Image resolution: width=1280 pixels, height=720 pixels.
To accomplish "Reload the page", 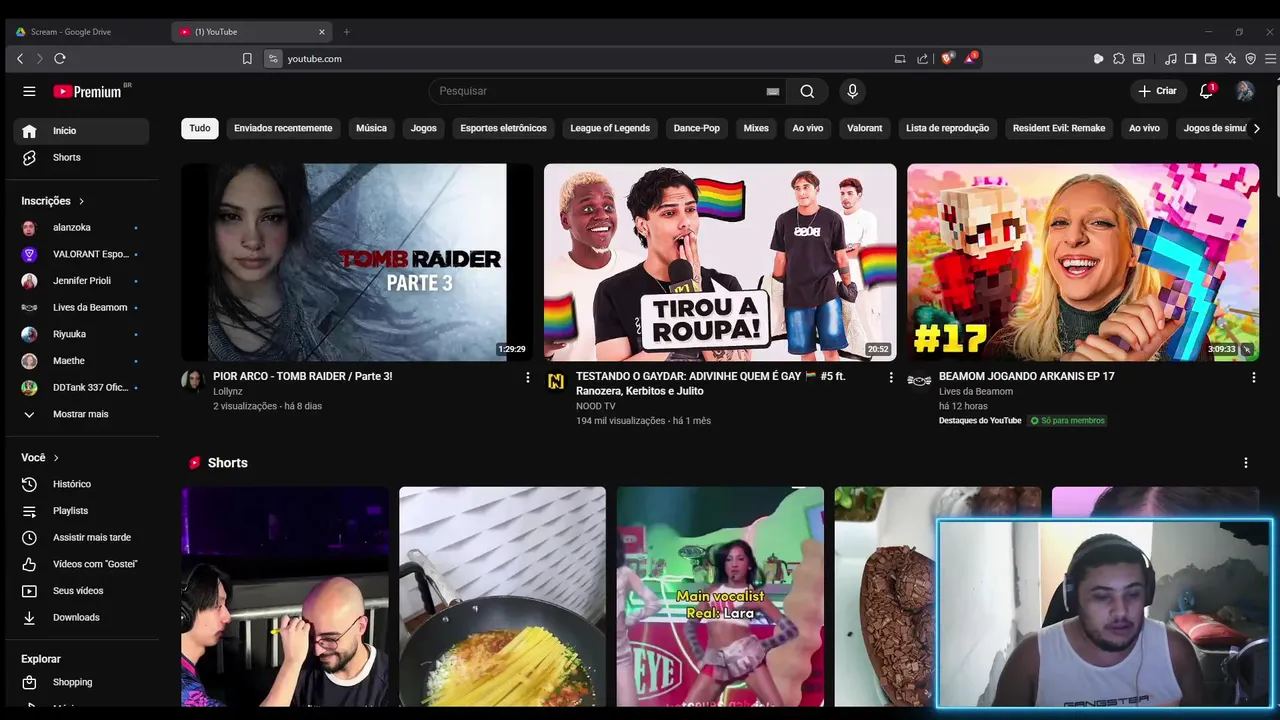I will pyautogui.click(x=60, y=59).
